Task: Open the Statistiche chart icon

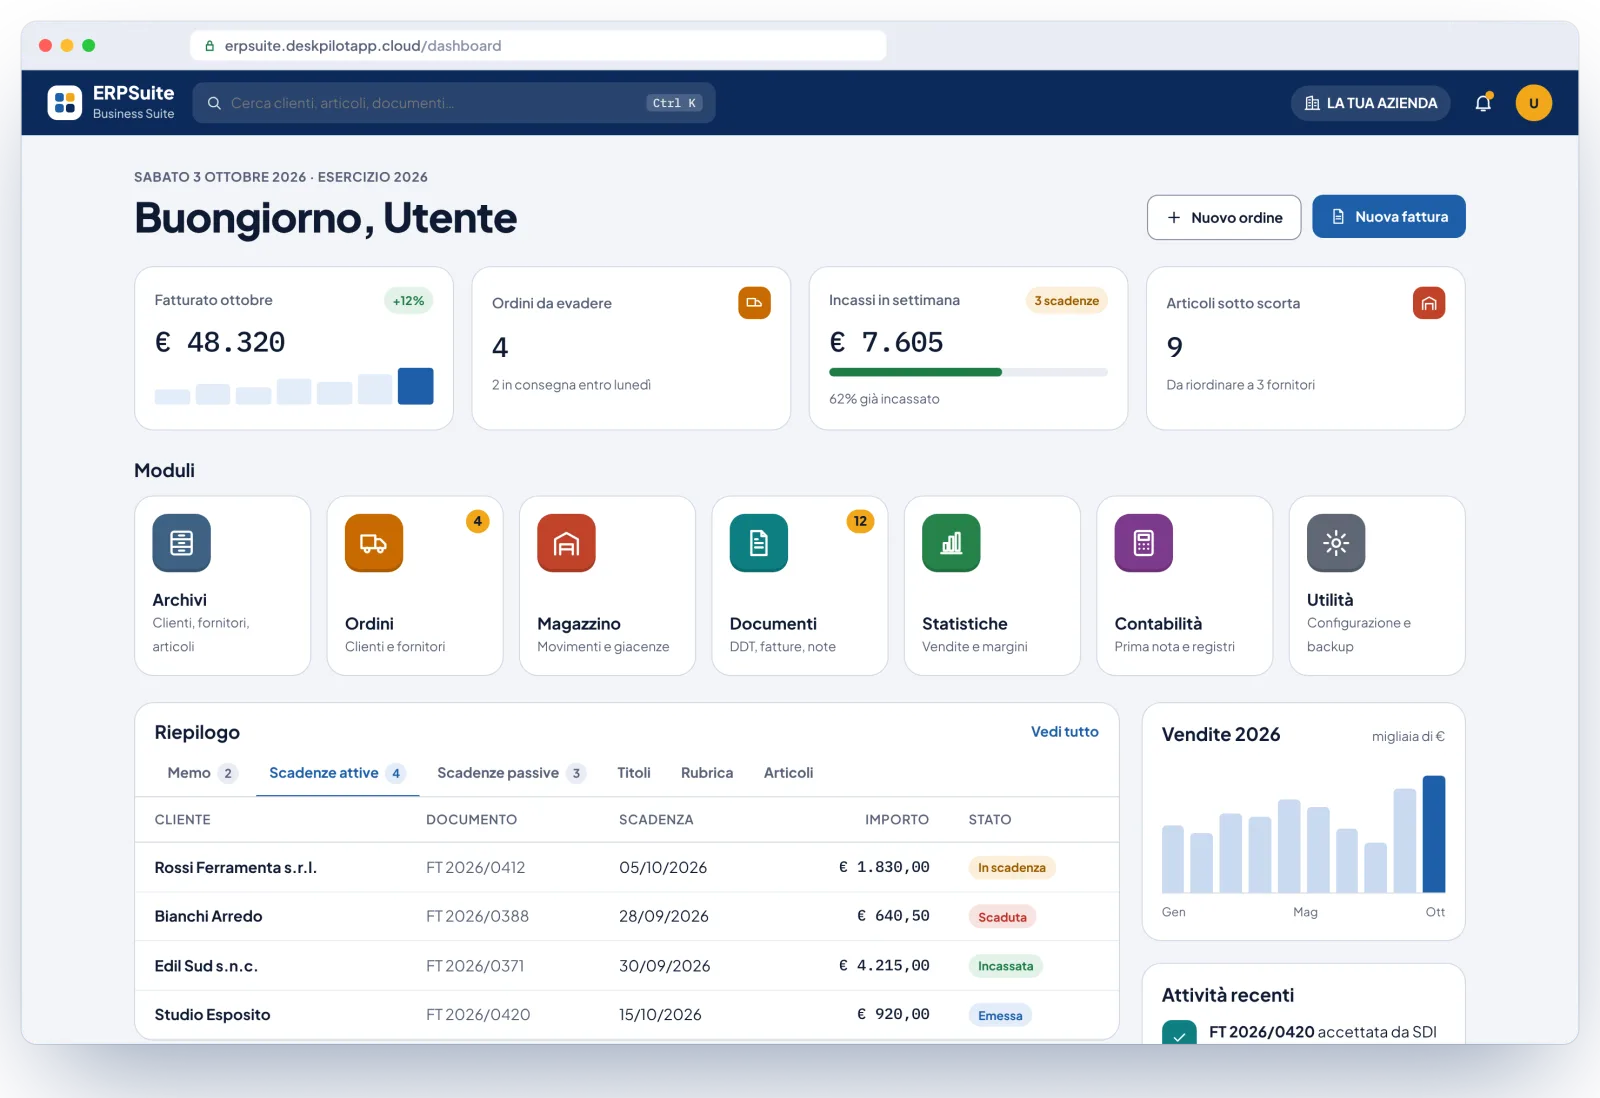Action: click(951, 543)
